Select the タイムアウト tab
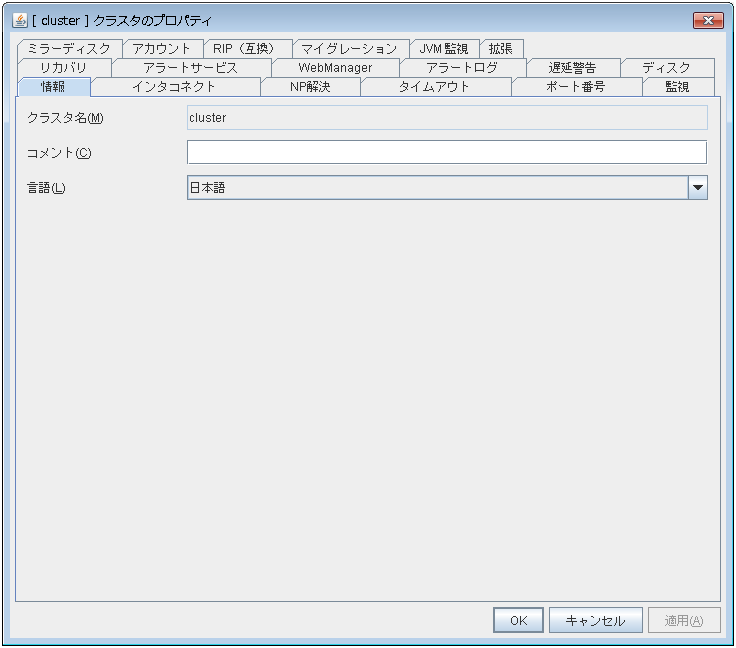Image resolution: width=736 pixels, height=648 pixels. pos(434,87)
